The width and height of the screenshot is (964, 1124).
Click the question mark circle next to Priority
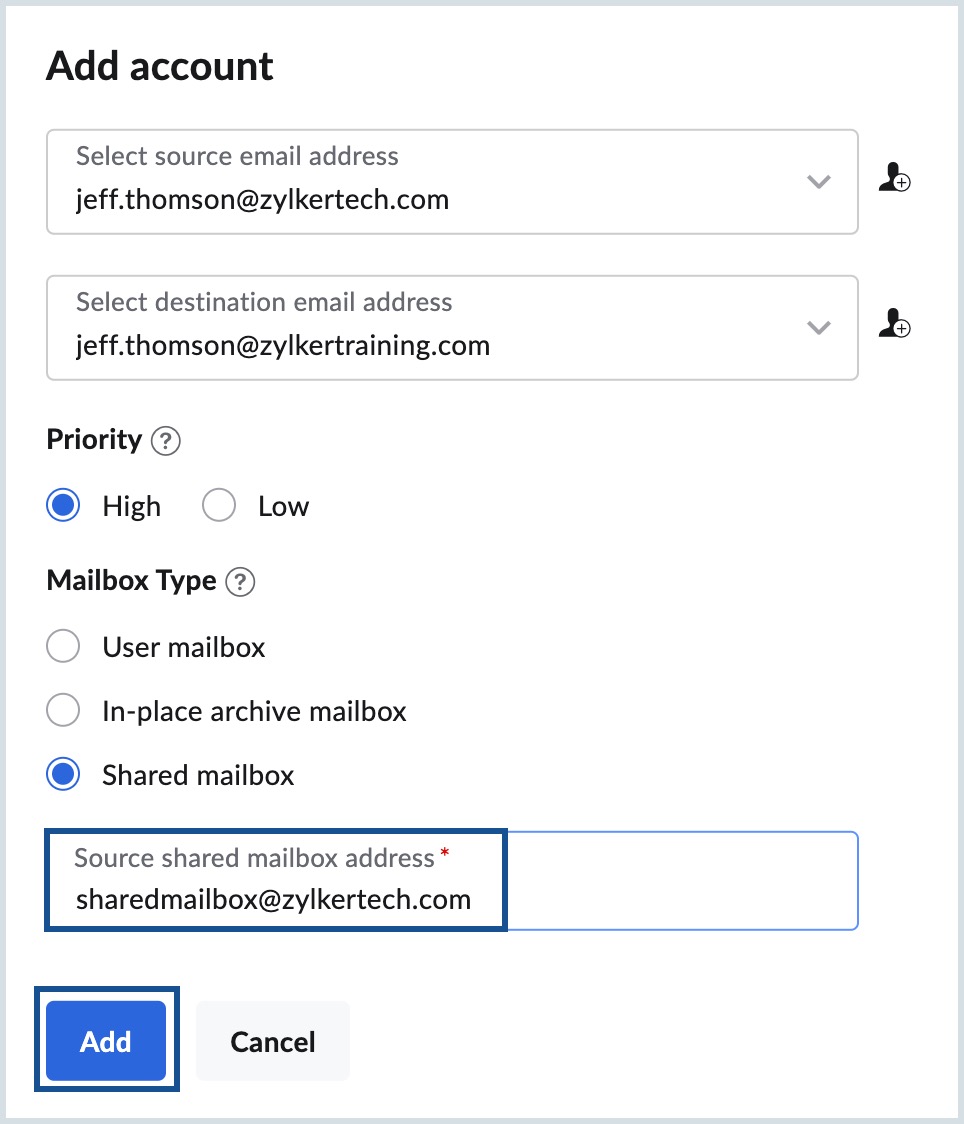click(166, 441)
